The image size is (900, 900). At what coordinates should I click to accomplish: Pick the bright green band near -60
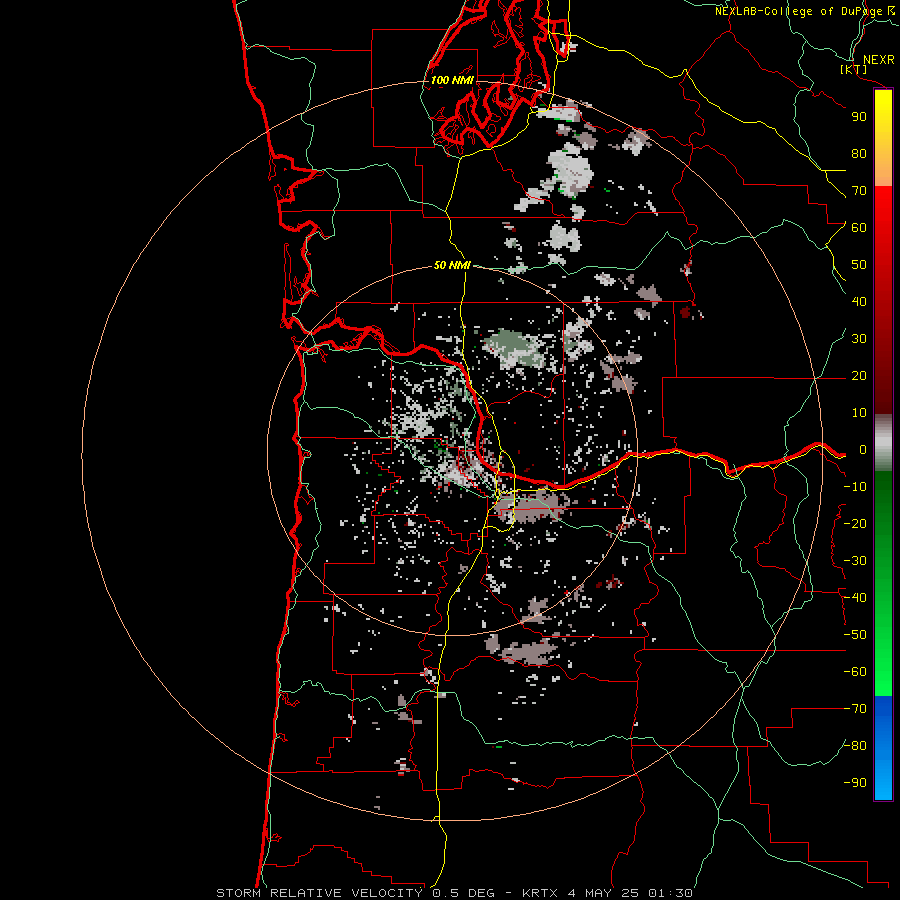[x=883, y=672]
